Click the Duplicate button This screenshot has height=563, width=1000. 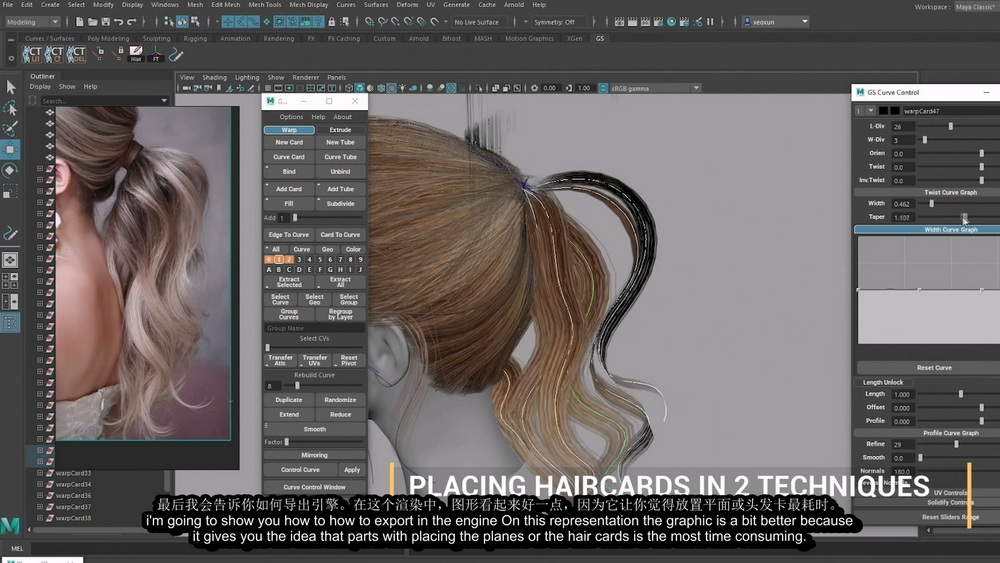[289, 400]
